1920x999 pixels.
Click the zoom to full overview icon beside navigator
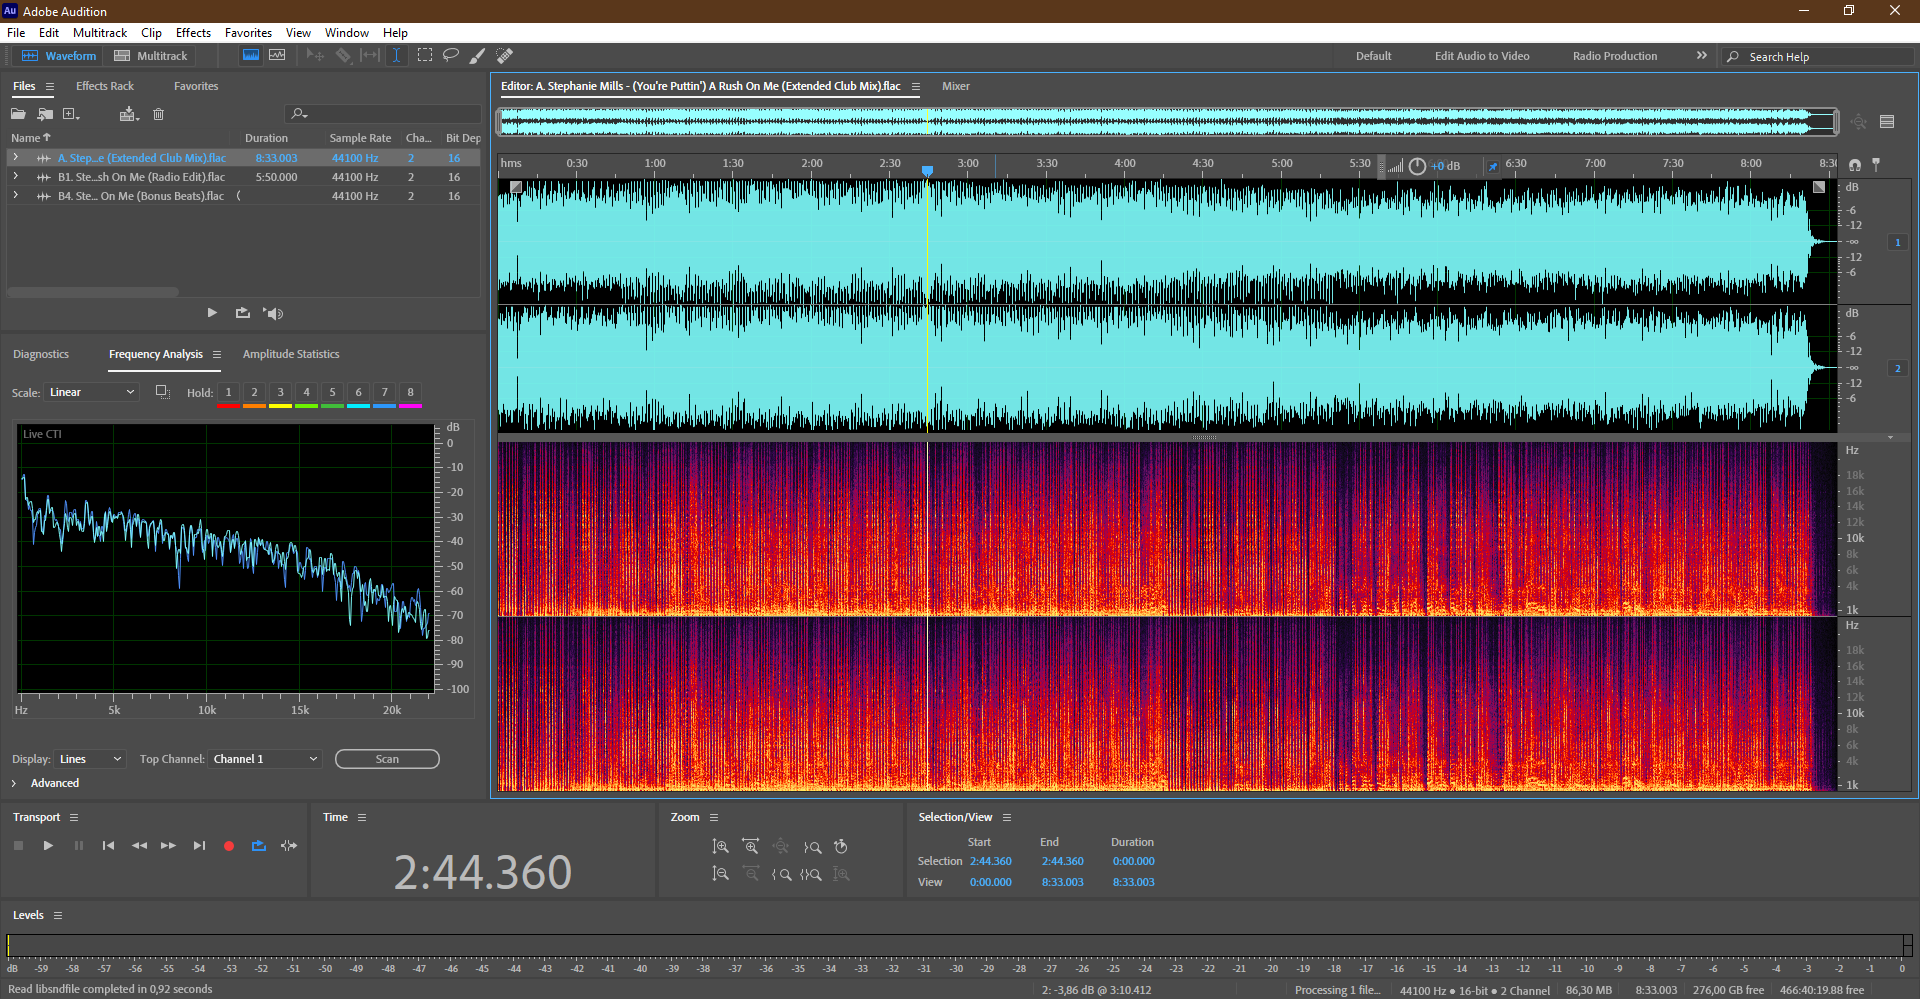(1858, 122)
